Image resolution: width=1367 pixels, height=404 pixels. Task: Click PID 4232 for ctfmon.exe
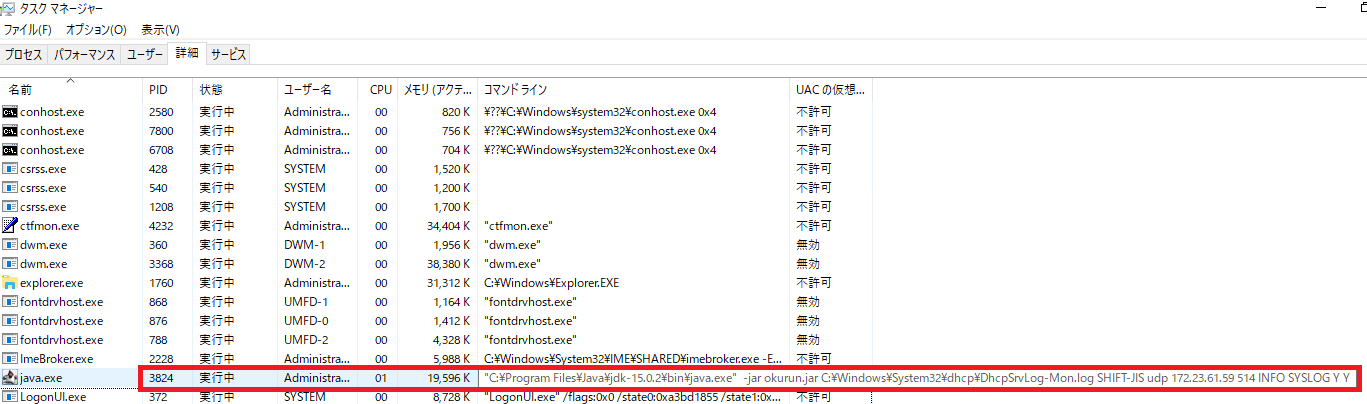tap(161, 226)
